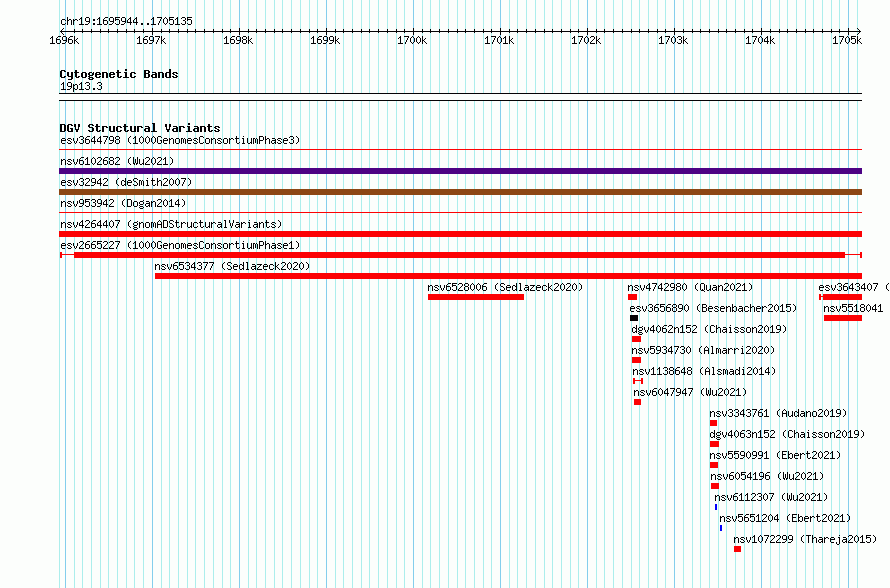Click the nsv1138648 (Alsmadi2014) label

(x=704, y=371)
